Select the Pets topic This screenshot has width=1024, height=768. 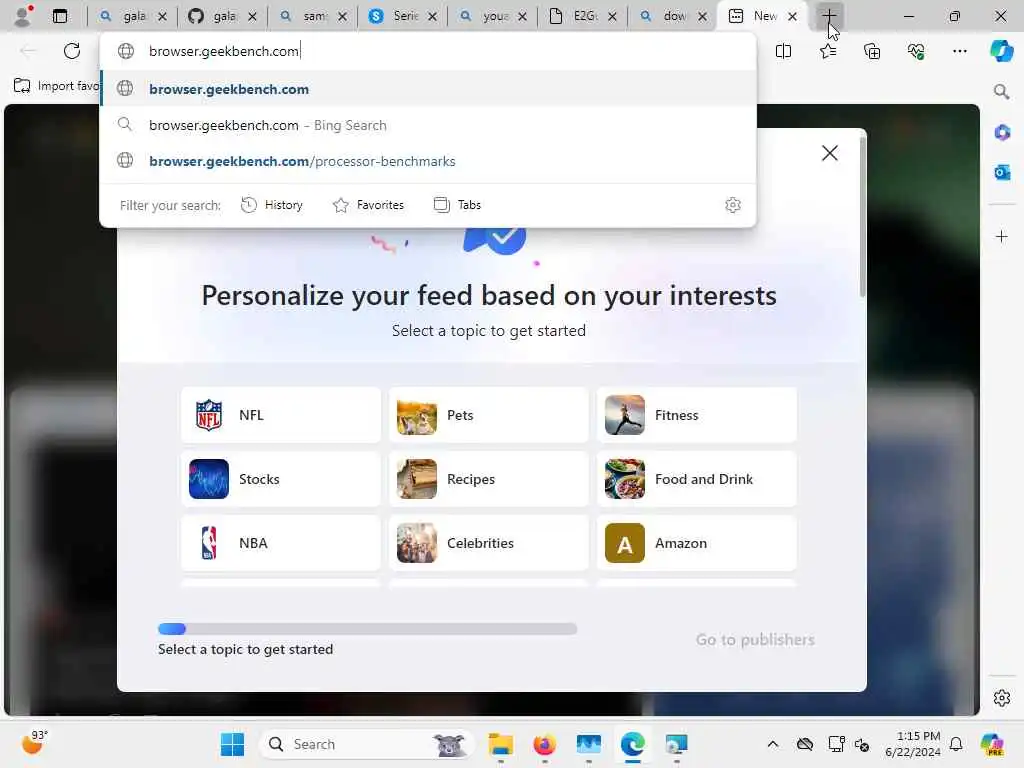click(488, 415)
